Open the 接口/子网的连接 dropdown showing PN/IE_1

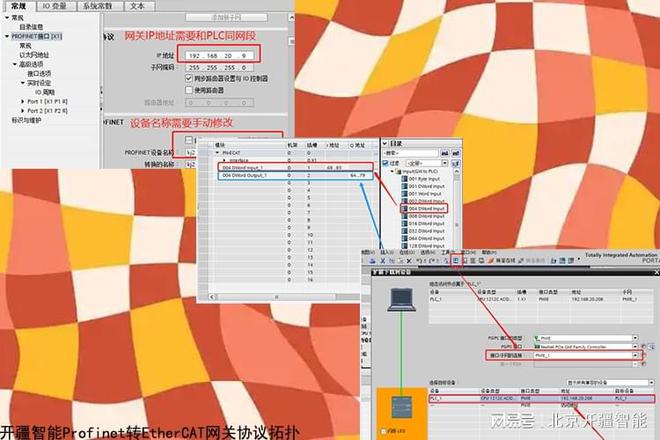(635, 355)
